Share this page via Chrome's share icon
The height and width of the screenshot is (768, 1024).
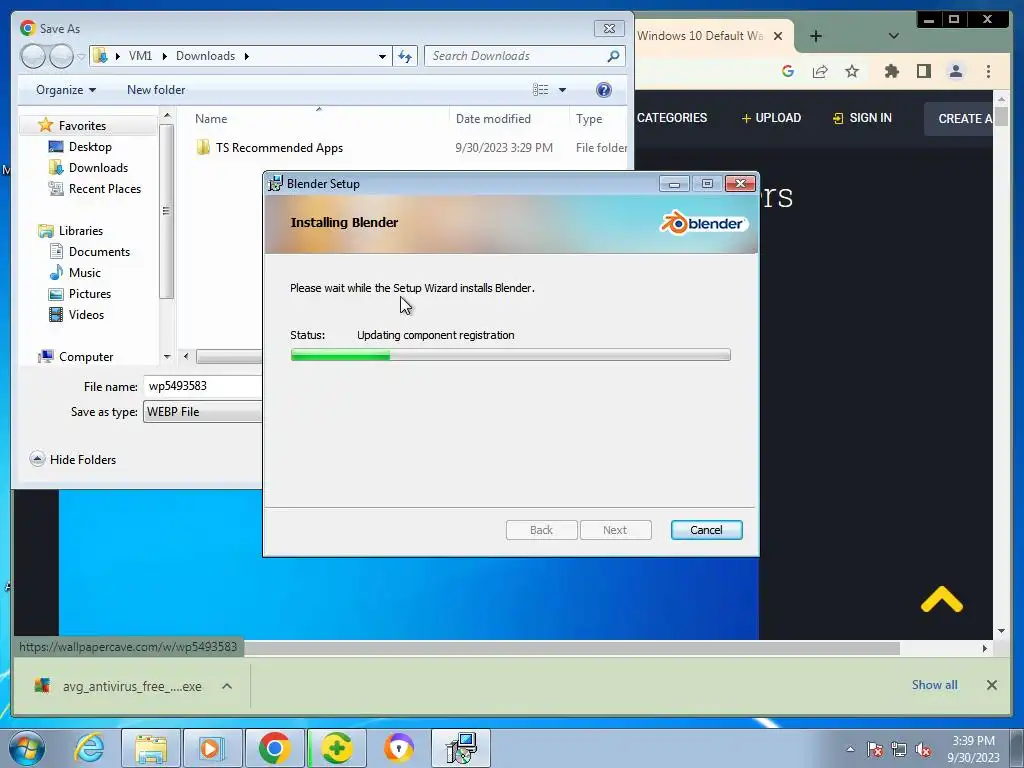(x=820, y=71)
